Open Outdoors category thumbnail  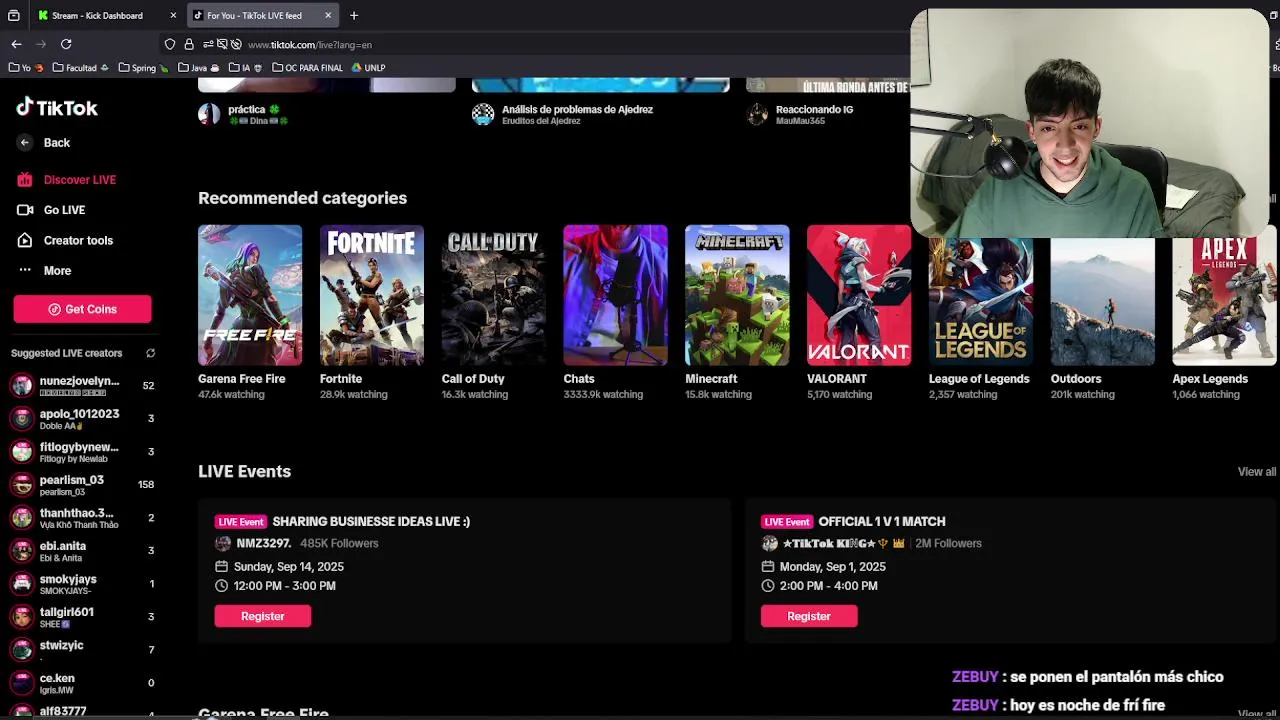pyautogui.click(x=1103, y=301)
